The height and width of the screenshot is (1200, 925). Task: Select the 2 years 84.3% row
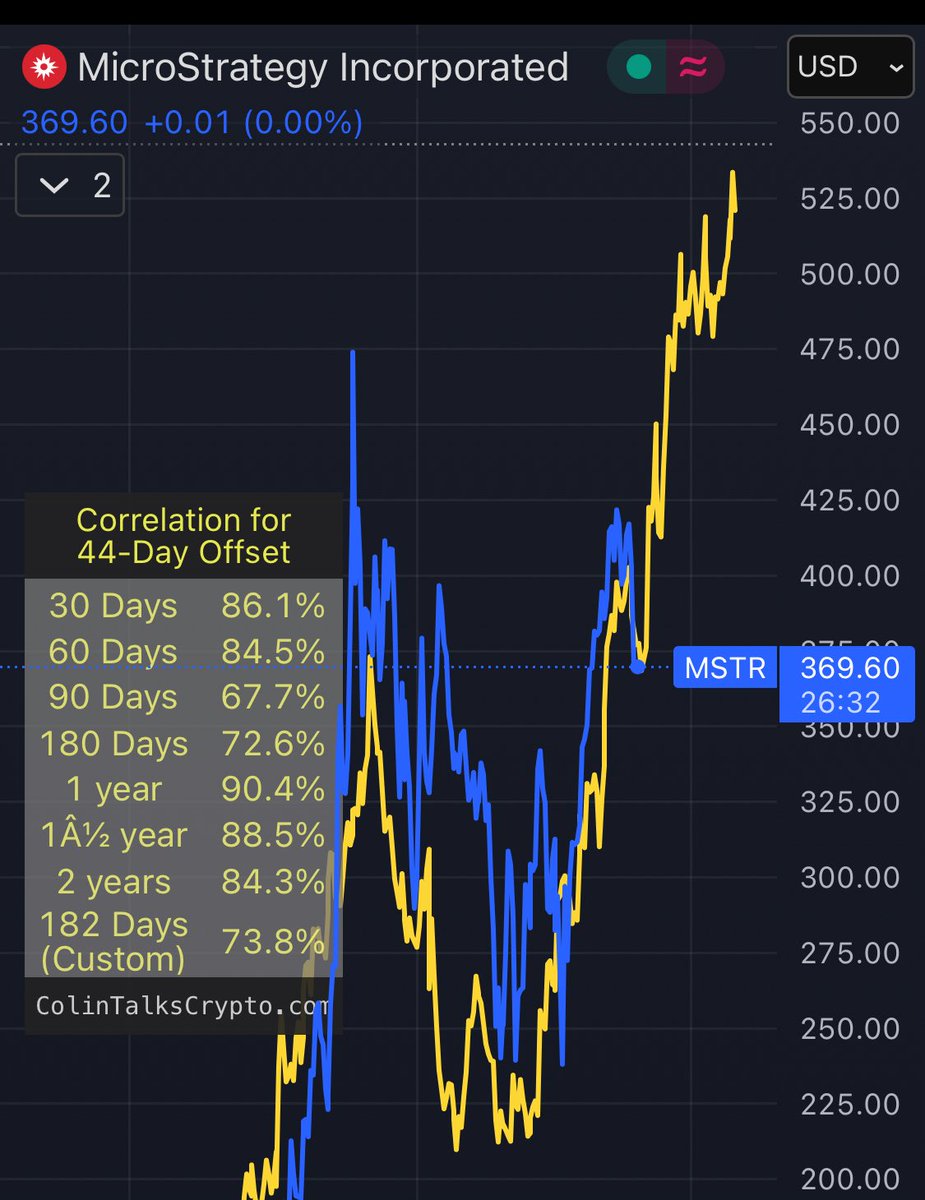pyautogui.click(x=184, y=882)
